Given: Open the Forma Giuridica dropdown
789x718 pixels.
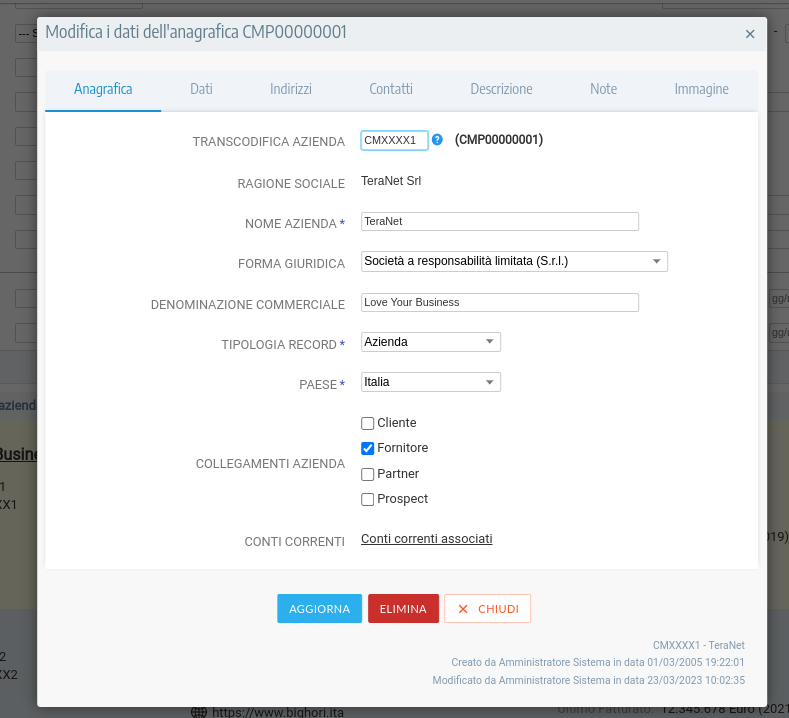Looking at the screenshot, I should [514, 262].
